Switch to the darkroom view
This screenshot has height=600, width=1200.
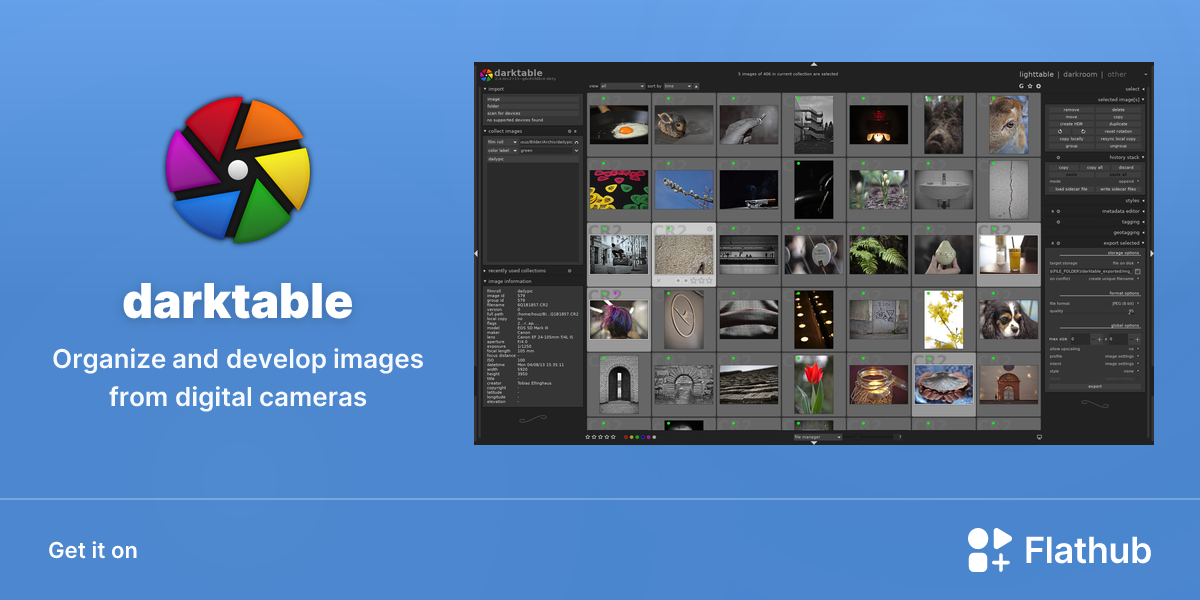click(x=1079, y=74)
